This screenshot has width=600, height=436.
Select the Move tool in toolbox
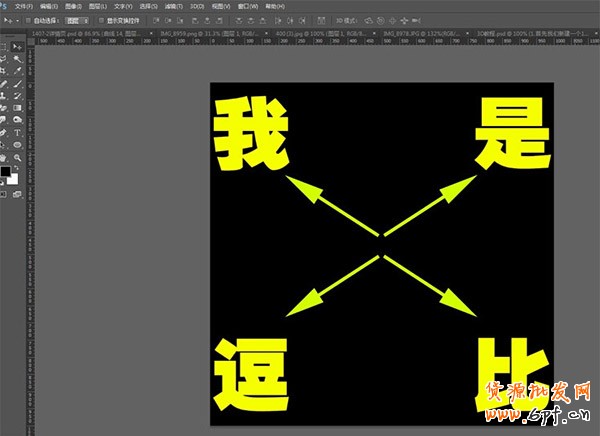pos(17,46)
